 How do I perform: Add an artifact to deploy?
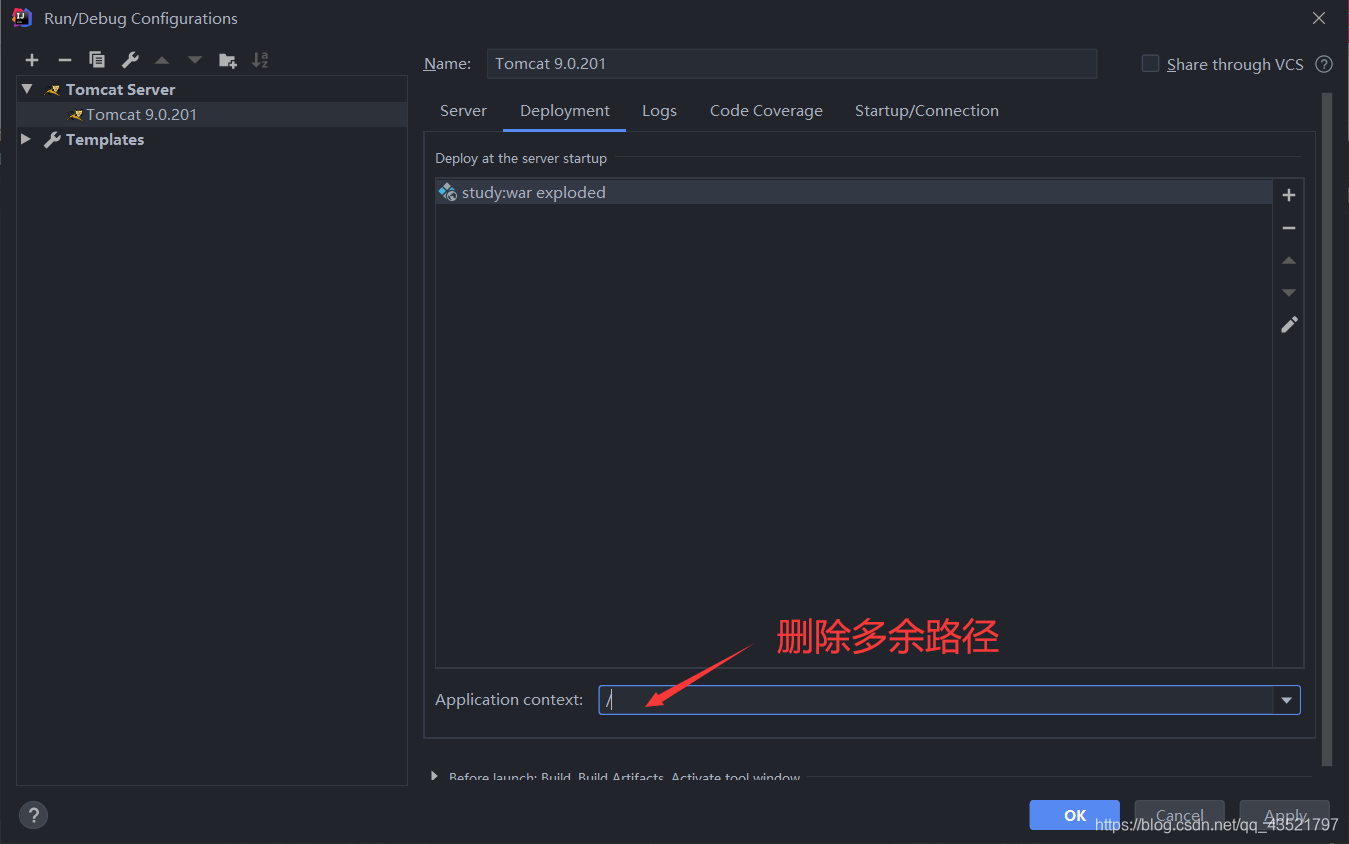[x=1289, y=195]
